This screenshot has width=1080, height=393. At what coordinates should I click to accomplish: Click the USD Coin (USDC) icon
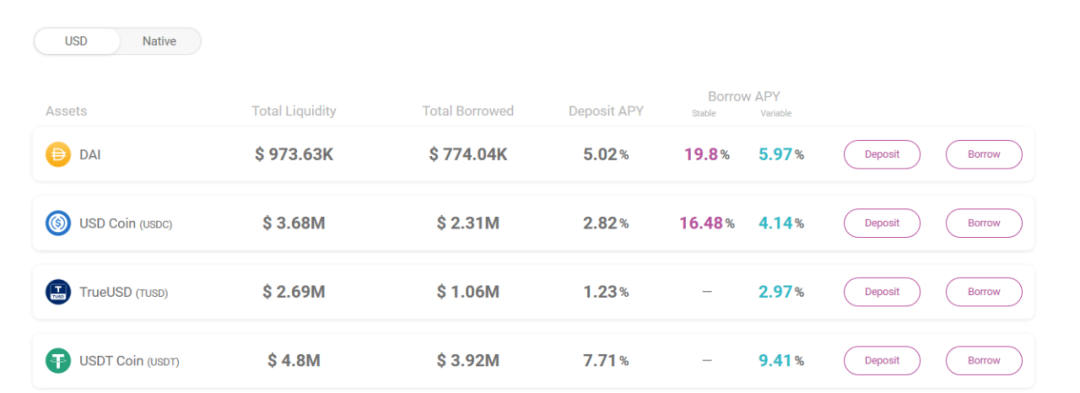(x=58, y=223)
